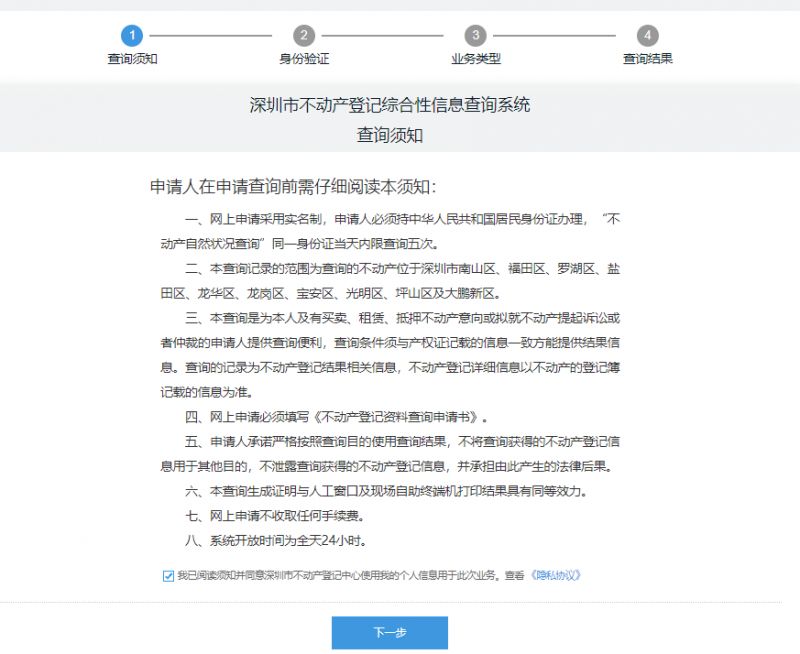
Task: Click the 下一步 button
Action: point(390,633)
